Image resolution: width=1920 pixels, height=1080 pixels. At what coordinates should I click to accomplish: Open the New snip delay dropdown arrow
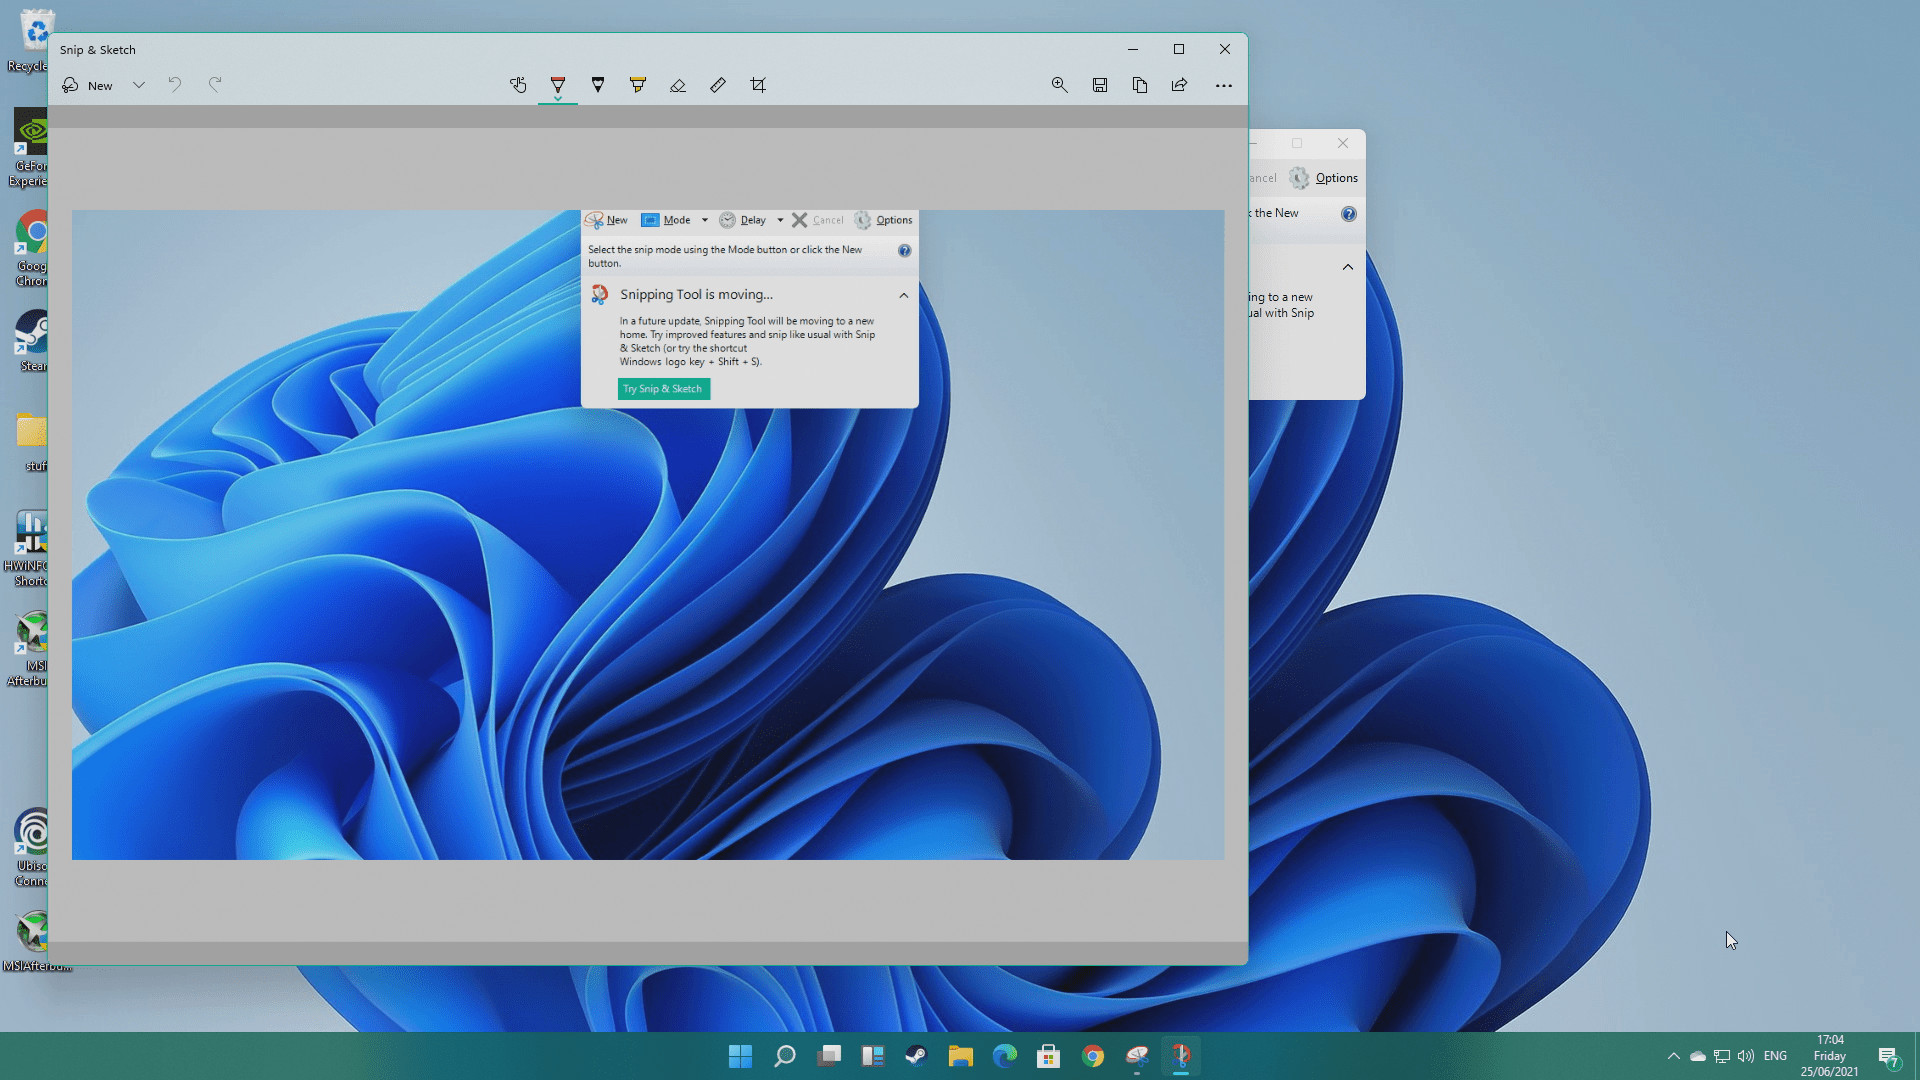[x=139, y=86]
